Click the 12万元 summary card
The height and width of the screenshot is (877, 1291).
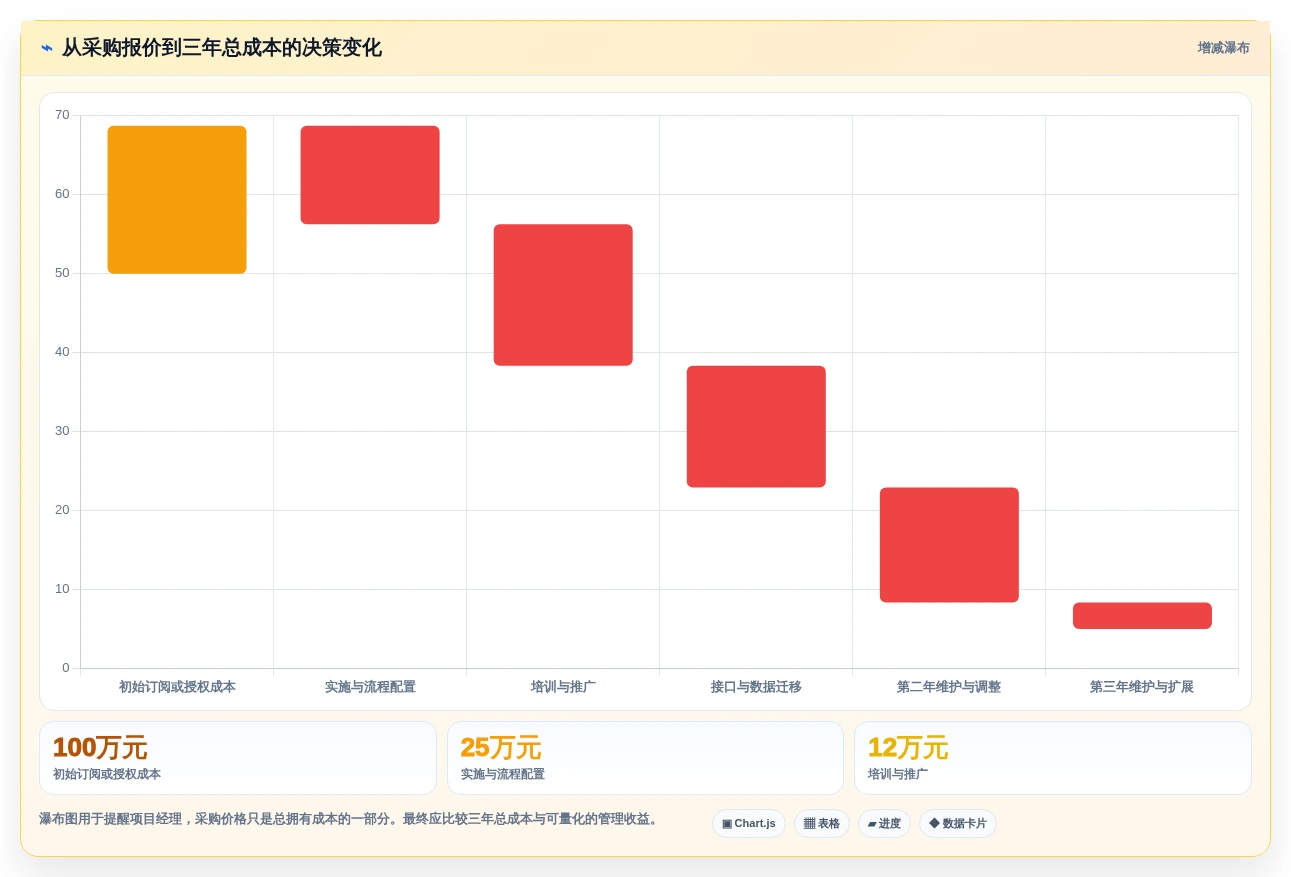click(1052, 758)
